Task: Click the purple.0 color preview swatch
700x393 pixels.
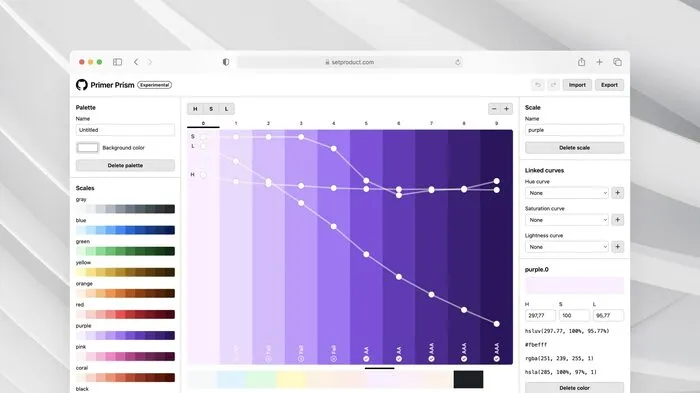Action: coord(575,285)
